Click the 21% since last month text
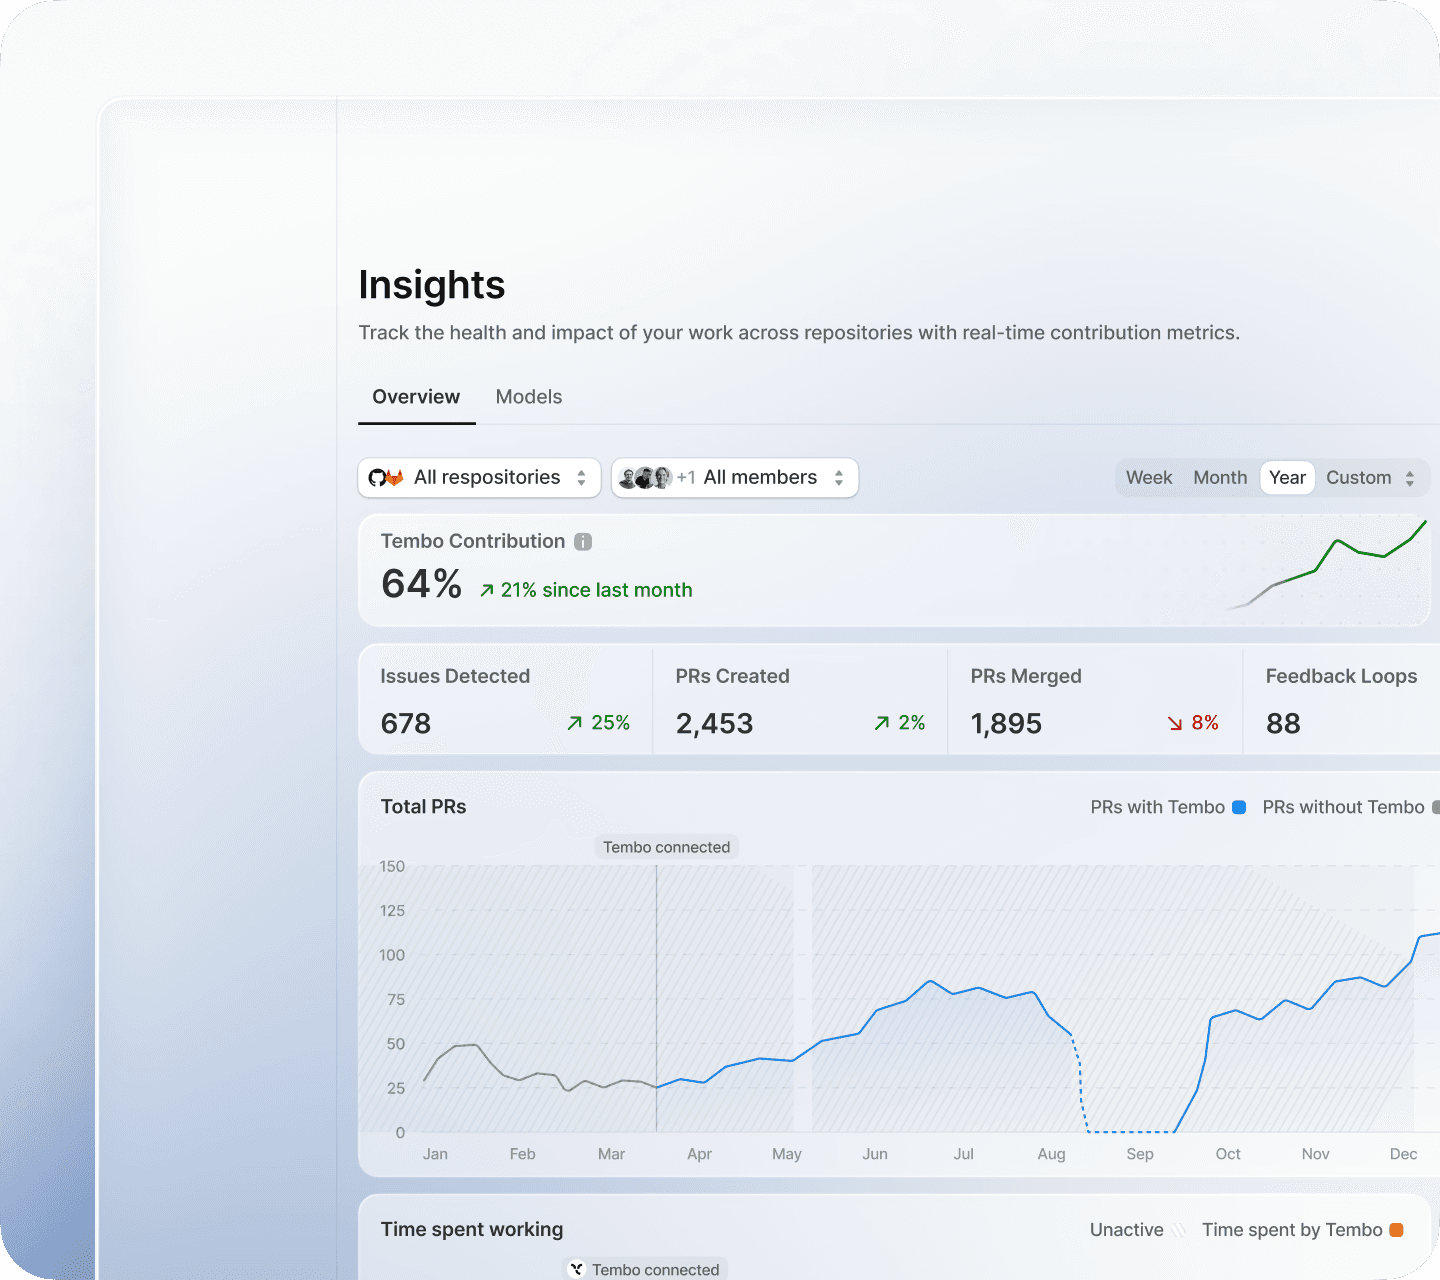1440x1280 pixels. (x=596, y=590)
